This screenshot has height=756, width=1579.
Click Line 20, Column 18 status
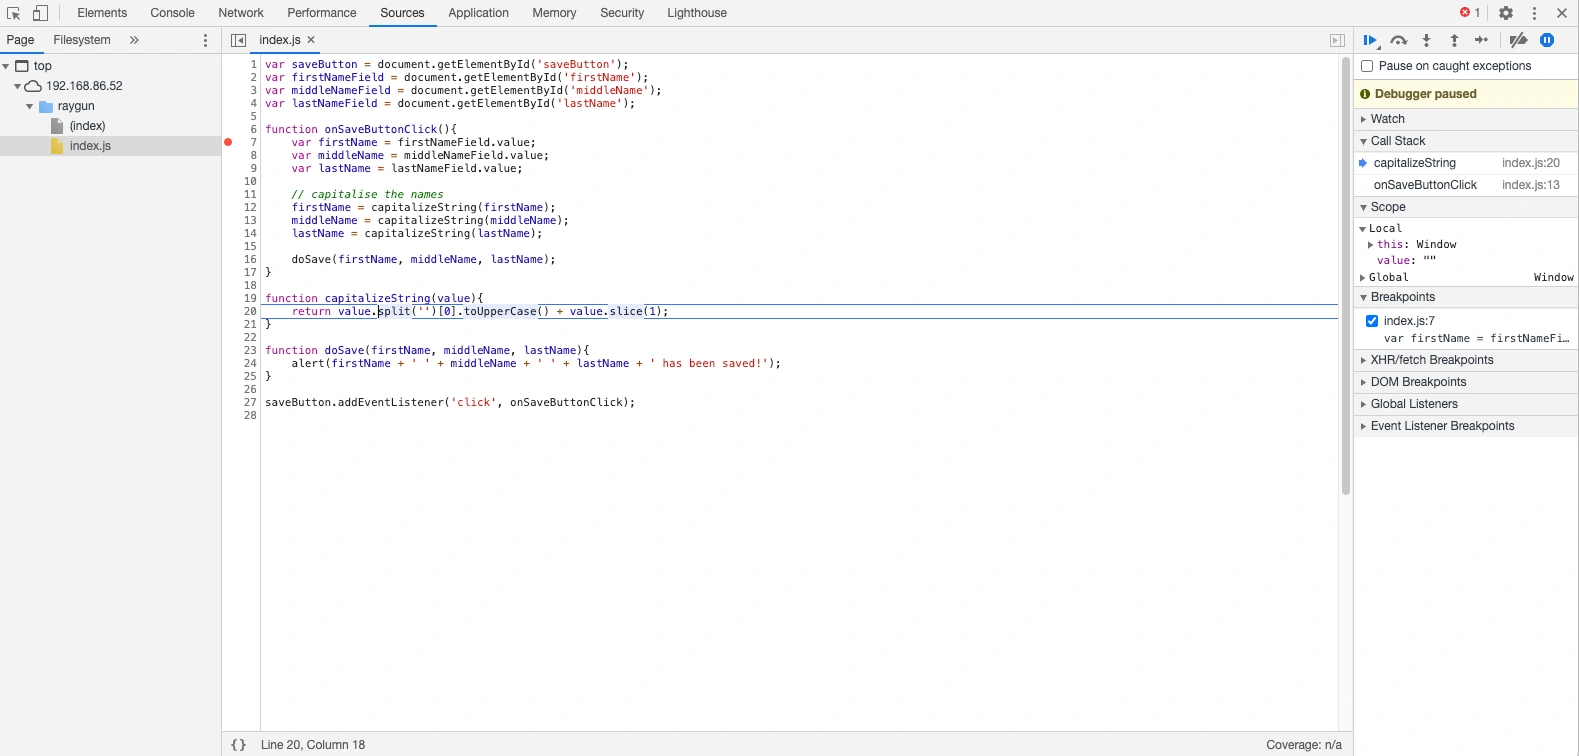pos(313,745)
